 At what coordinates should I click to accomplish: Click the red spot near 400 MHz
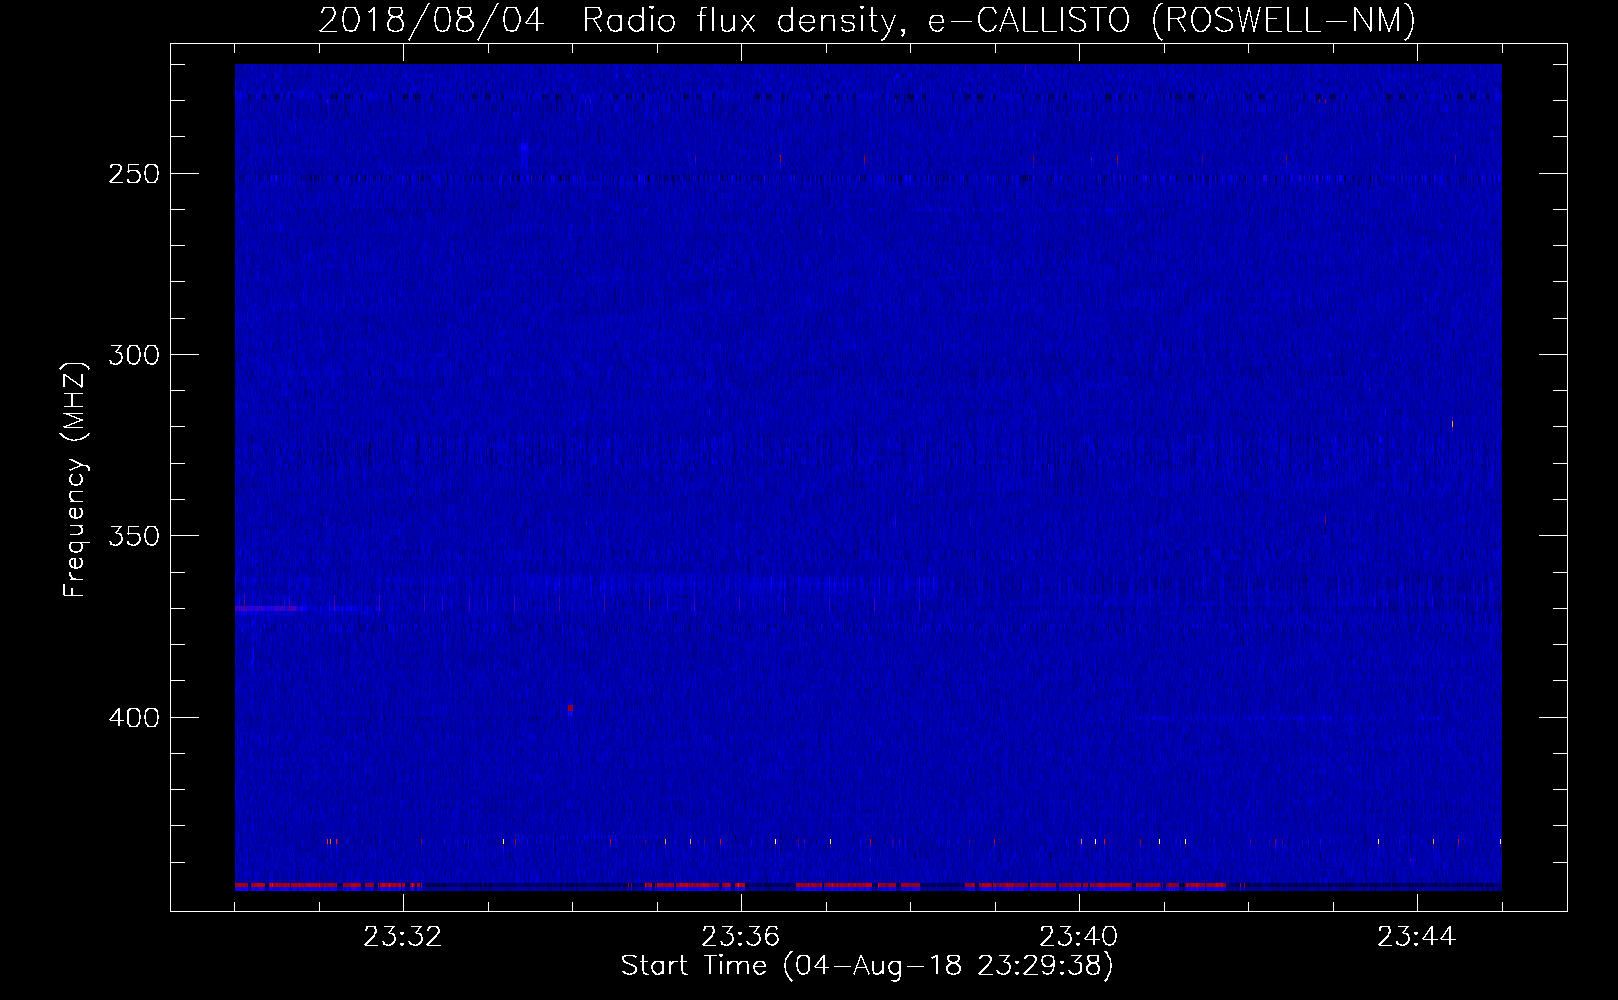570,709
